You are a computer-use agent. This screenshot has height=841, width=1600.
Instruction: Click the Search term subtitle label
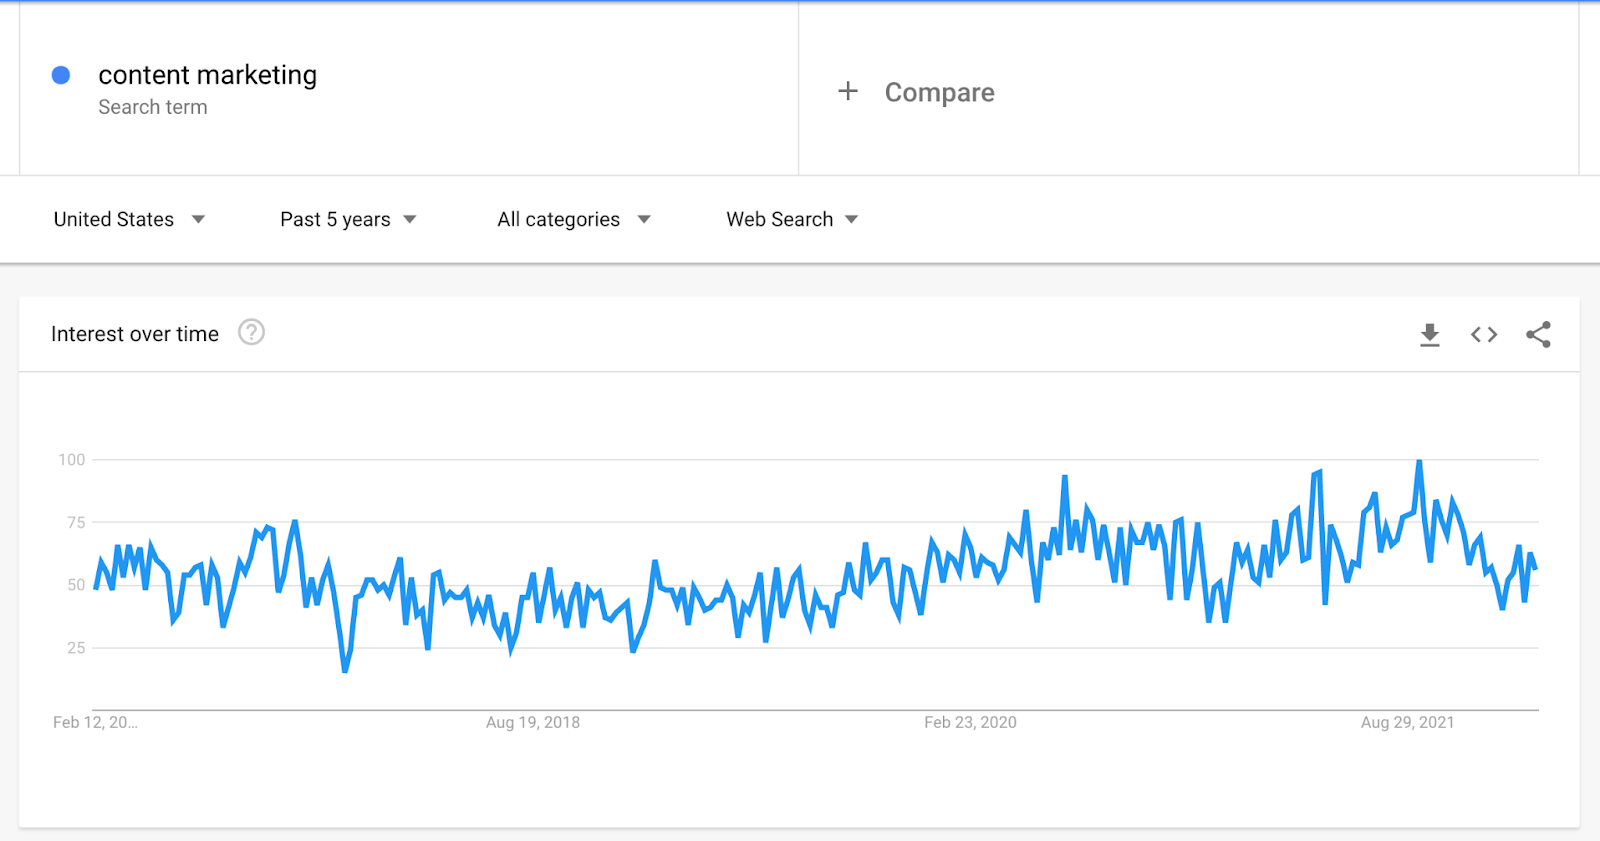tap(153, 107)
